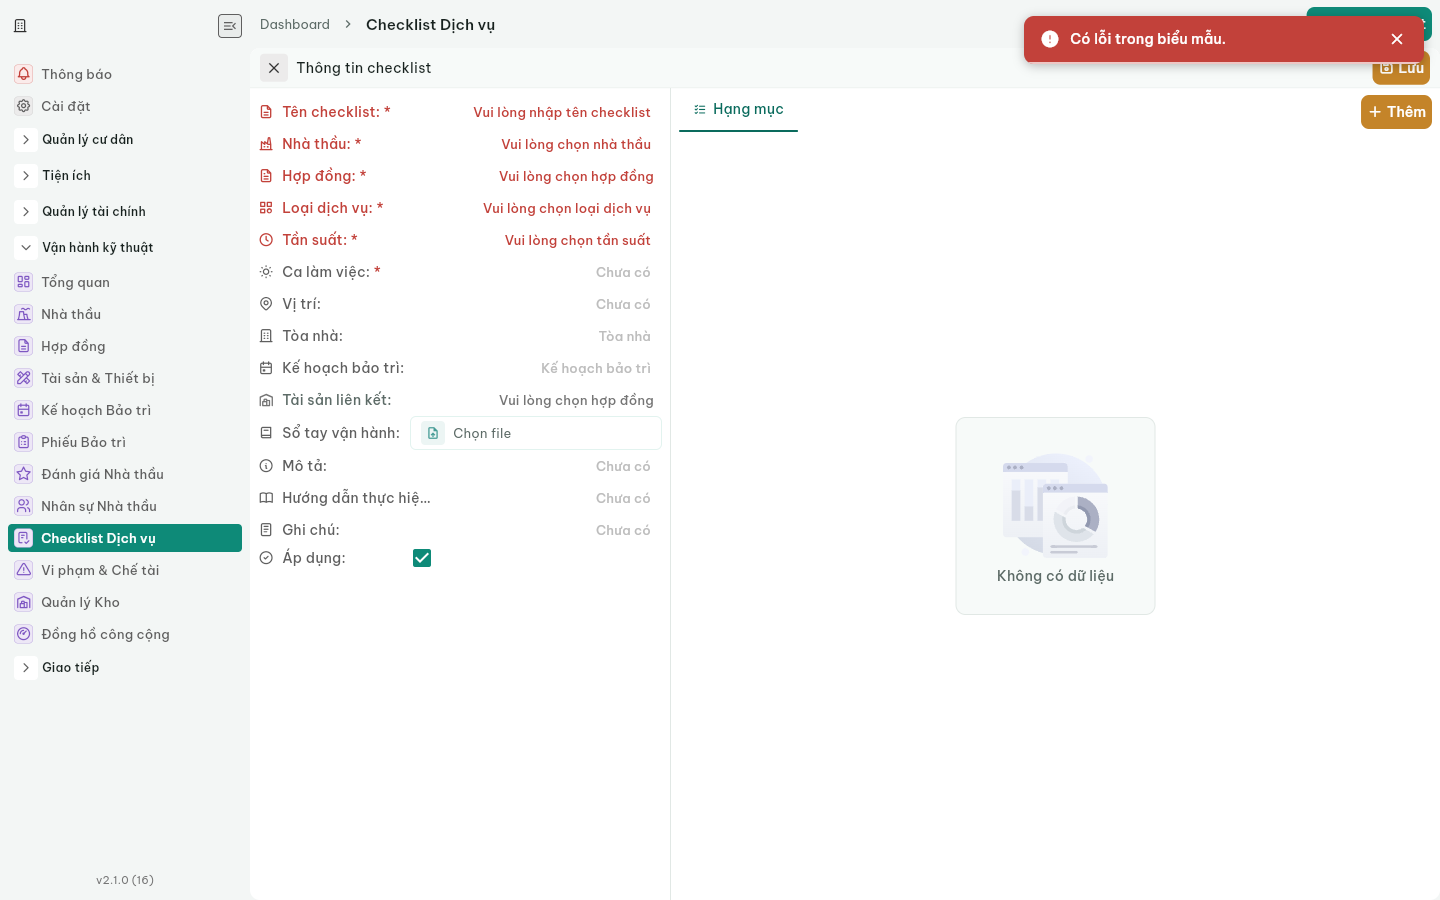1440x900 pixels.
Task: Click the clock icon beside Tần suất
Action: [x=266, y=240]
